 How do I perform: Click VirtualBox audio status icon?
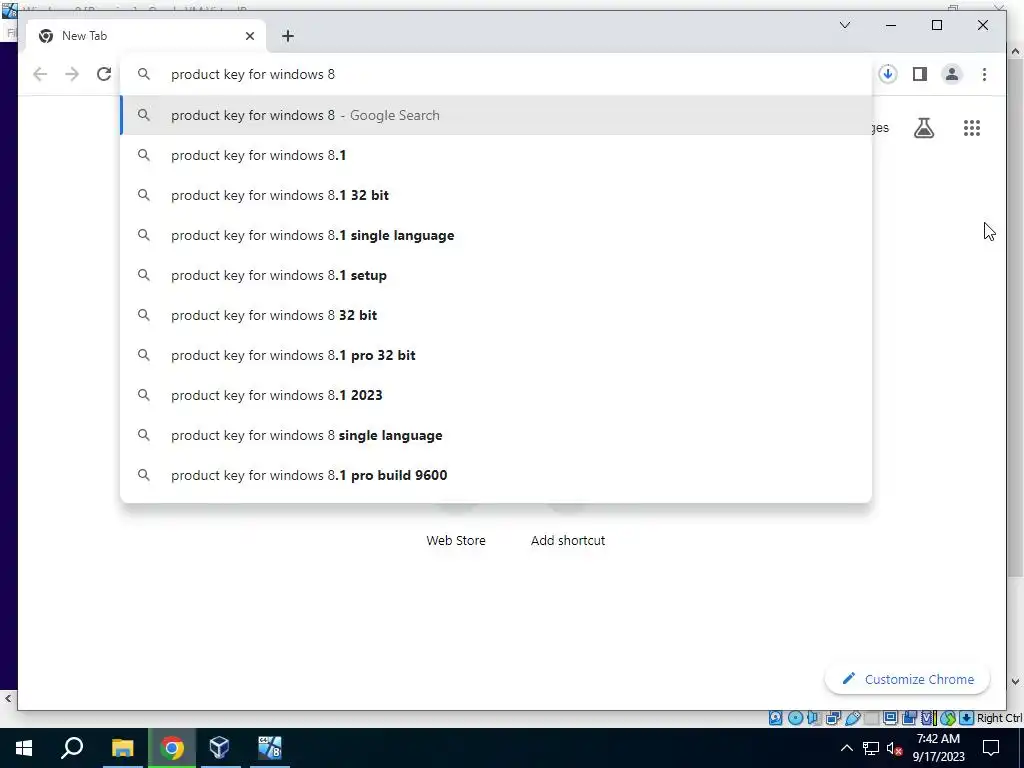pos(813,718)
